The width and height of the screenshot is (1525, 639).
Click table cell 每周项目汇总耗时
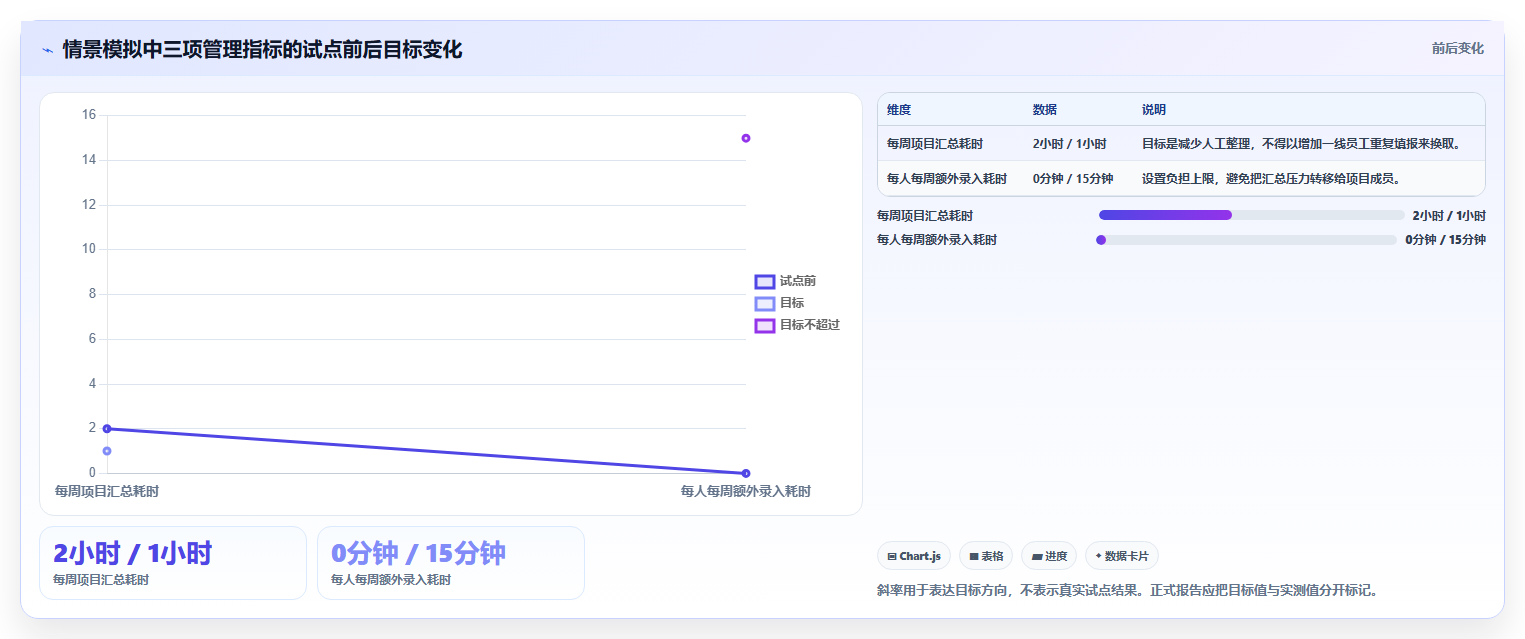[x=935, y=143]
